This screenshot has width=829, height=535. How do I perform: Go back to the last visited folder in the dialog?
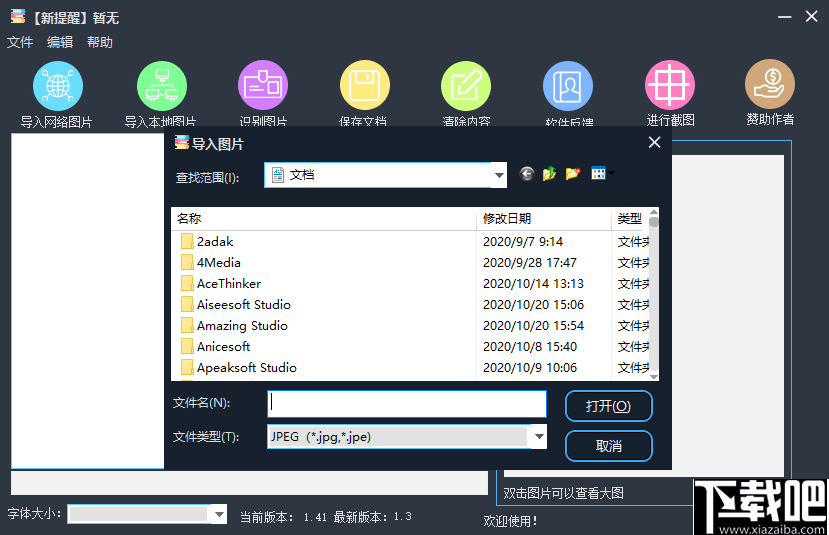tap(527, 173)
